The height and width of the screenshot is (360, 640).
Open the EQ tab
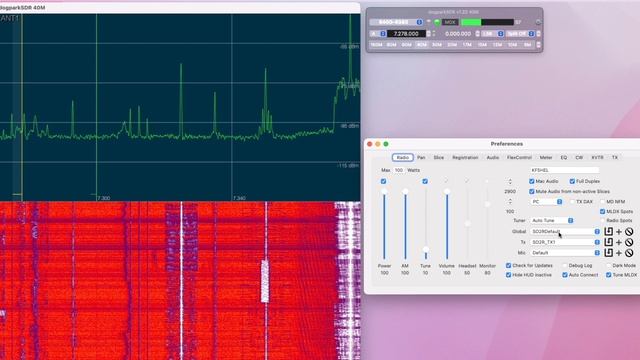564,158
